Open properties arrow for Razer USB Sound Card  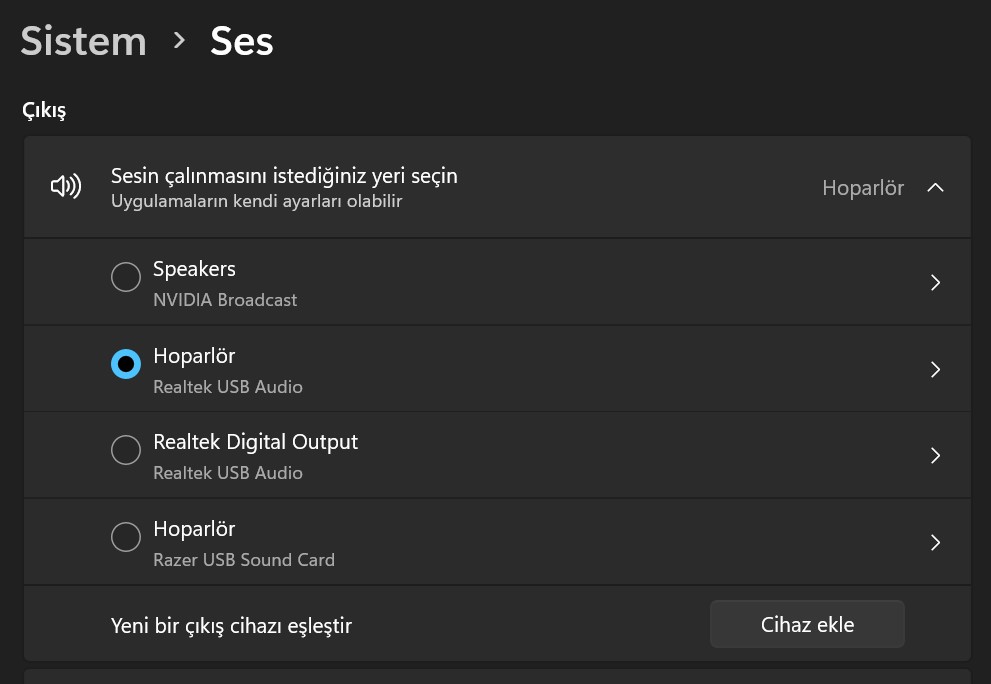[x=935, y=543]
